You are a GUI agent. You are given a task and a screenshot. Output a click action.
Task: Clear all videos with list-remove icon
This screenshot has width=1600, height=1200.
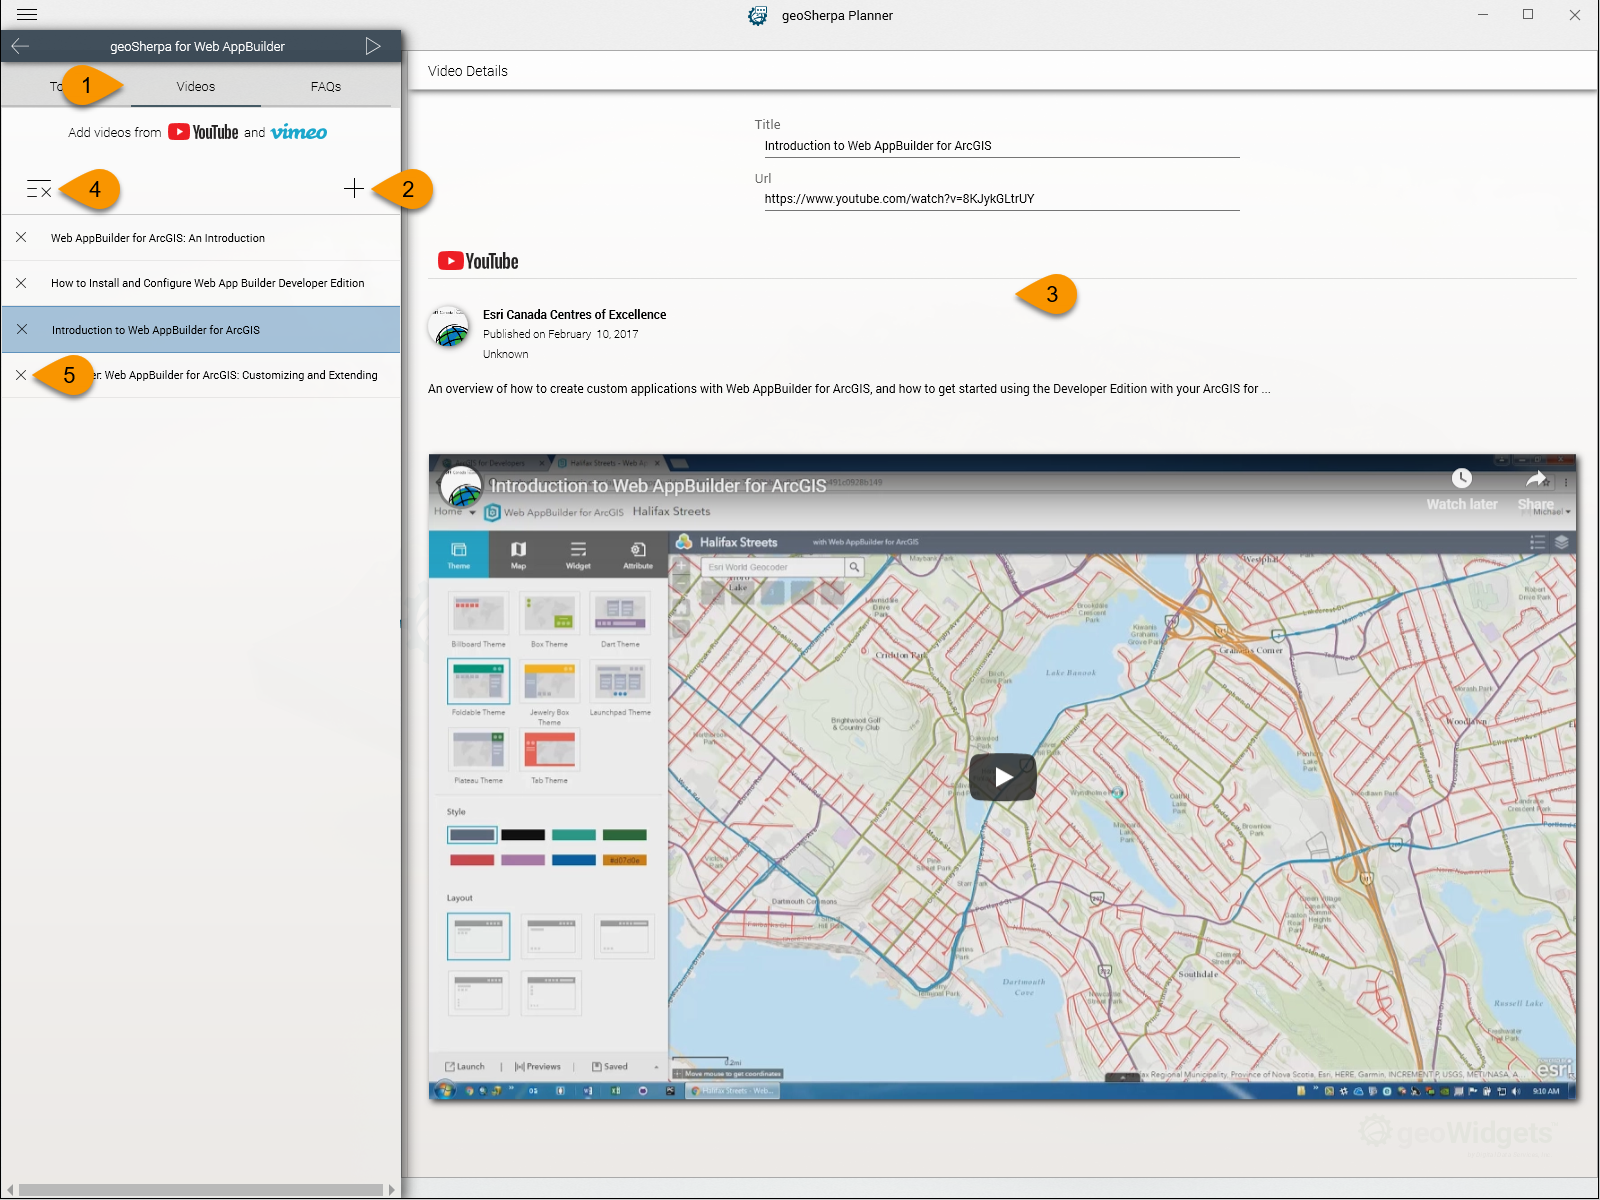39,189
